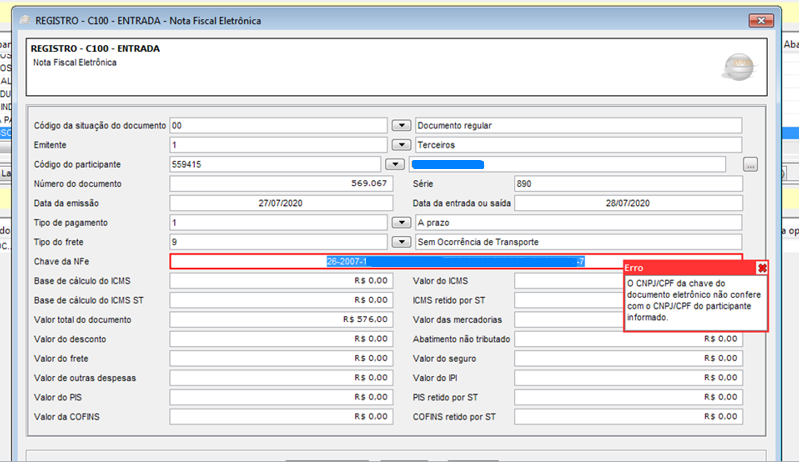Click the Valor do IPI field

point(628,377)
